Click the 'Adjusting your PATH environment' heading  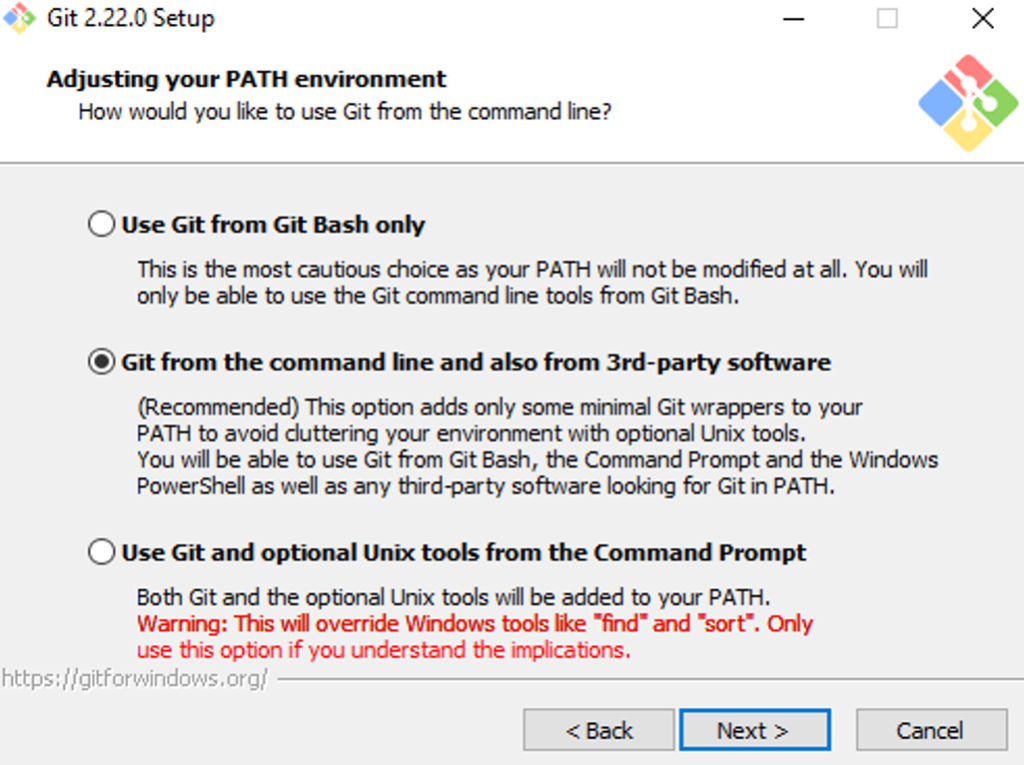(x=246, y=79)
